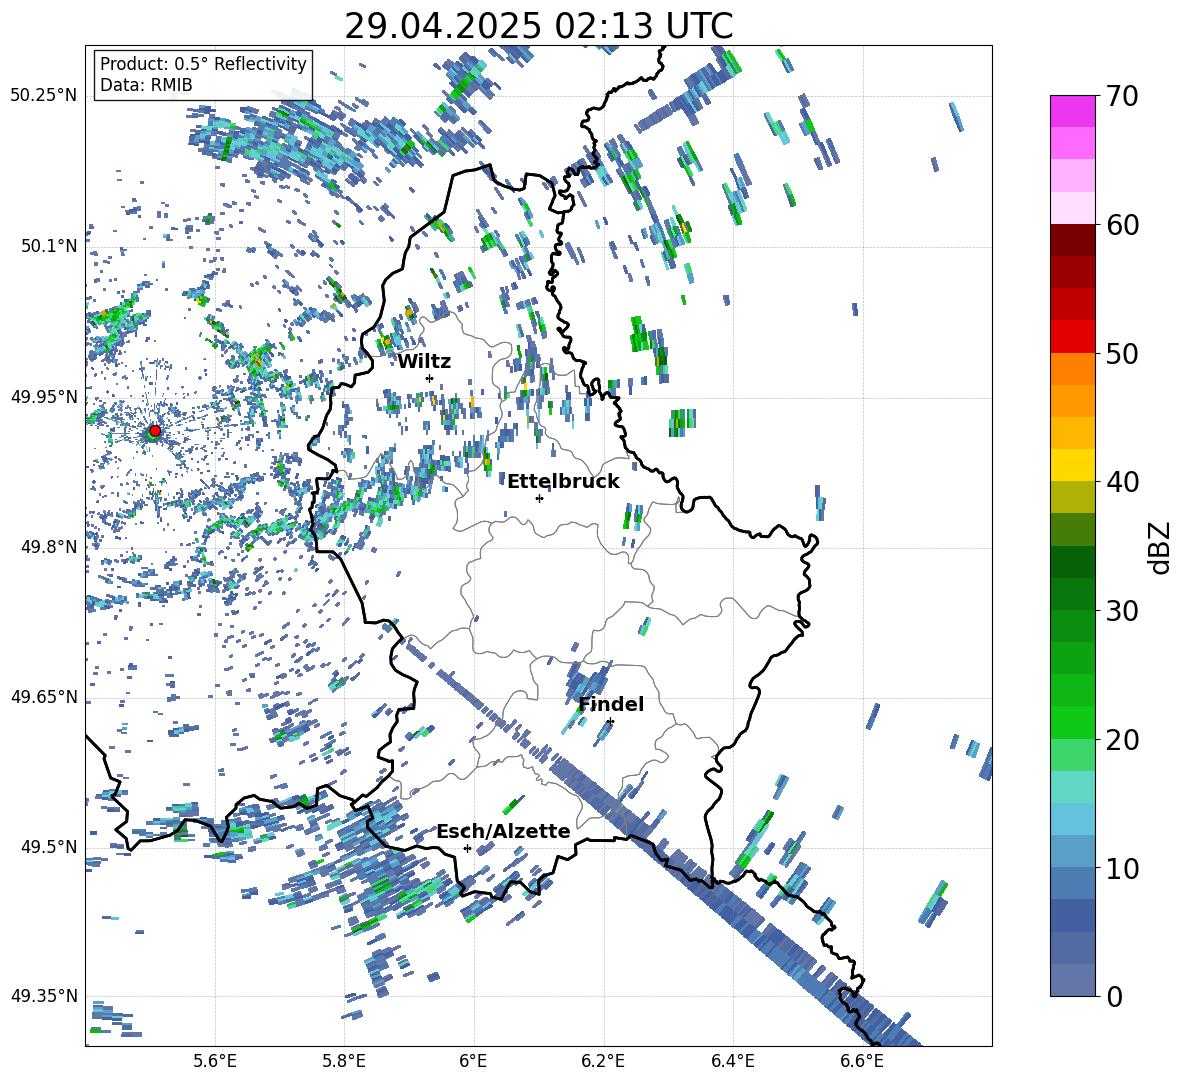Click the 6.4°E longitude label

(732, 1061)
